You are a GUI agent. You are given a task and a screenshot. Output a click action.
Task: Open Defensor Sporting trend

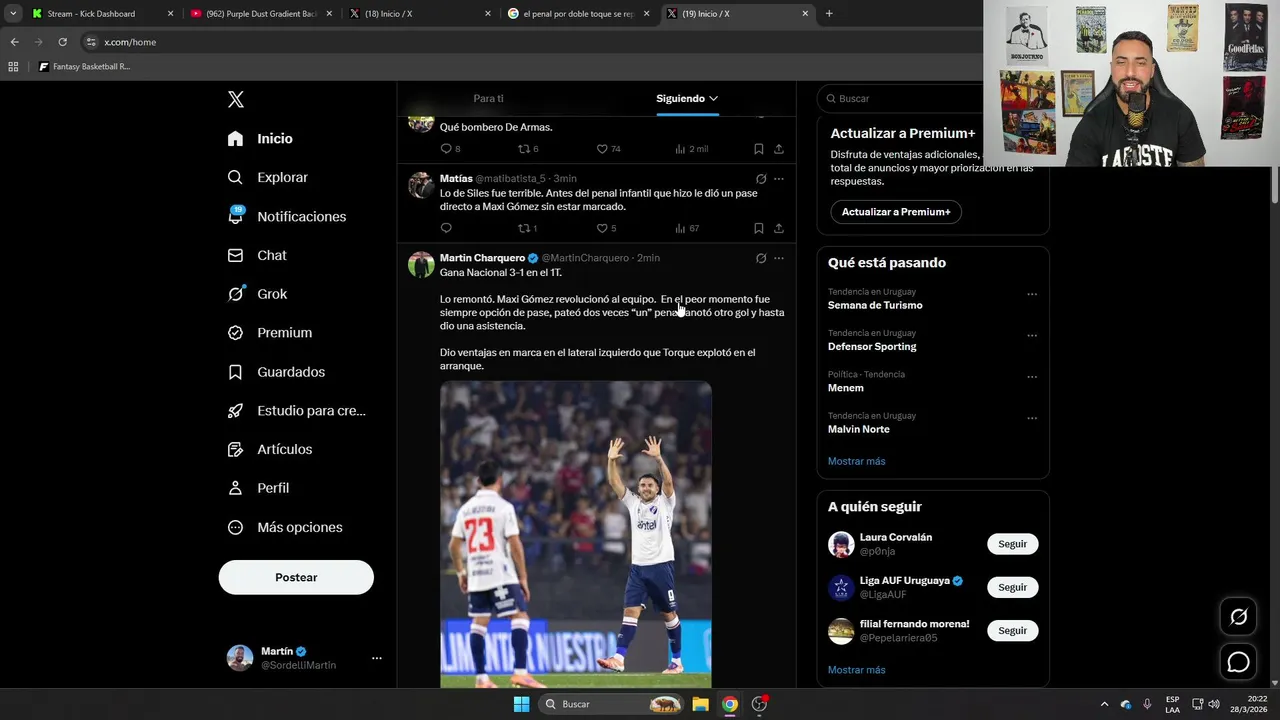tap(872, 346)
